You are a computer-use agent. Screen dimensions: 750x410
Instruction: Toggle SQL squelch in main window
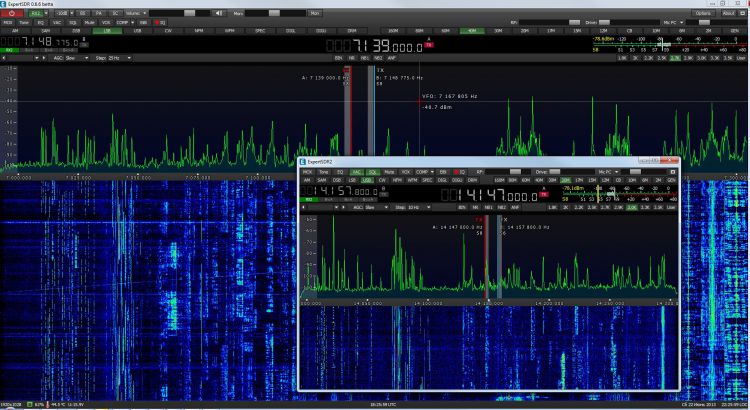(x=73, y=22)
